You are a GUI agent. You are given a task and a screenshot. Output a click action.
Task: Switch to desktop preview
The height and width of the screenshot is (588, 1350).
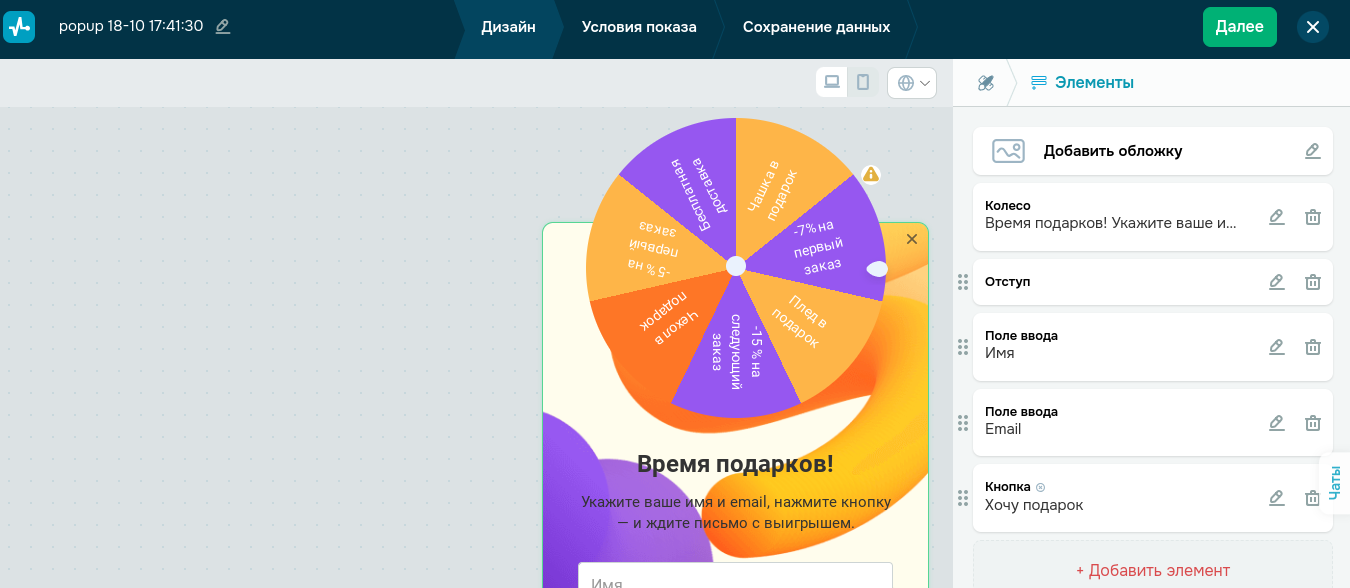pyautogui.click(x=832, y=83)
